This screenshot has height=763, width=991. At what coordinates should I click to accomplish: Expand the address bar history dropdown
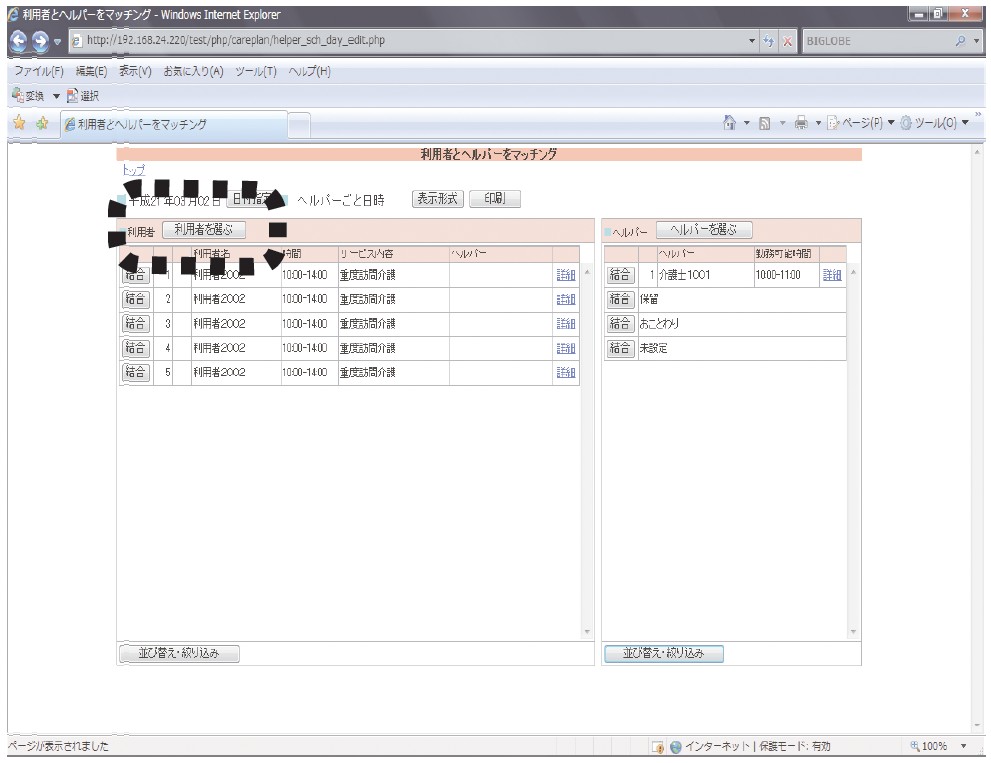pos(751,41)
